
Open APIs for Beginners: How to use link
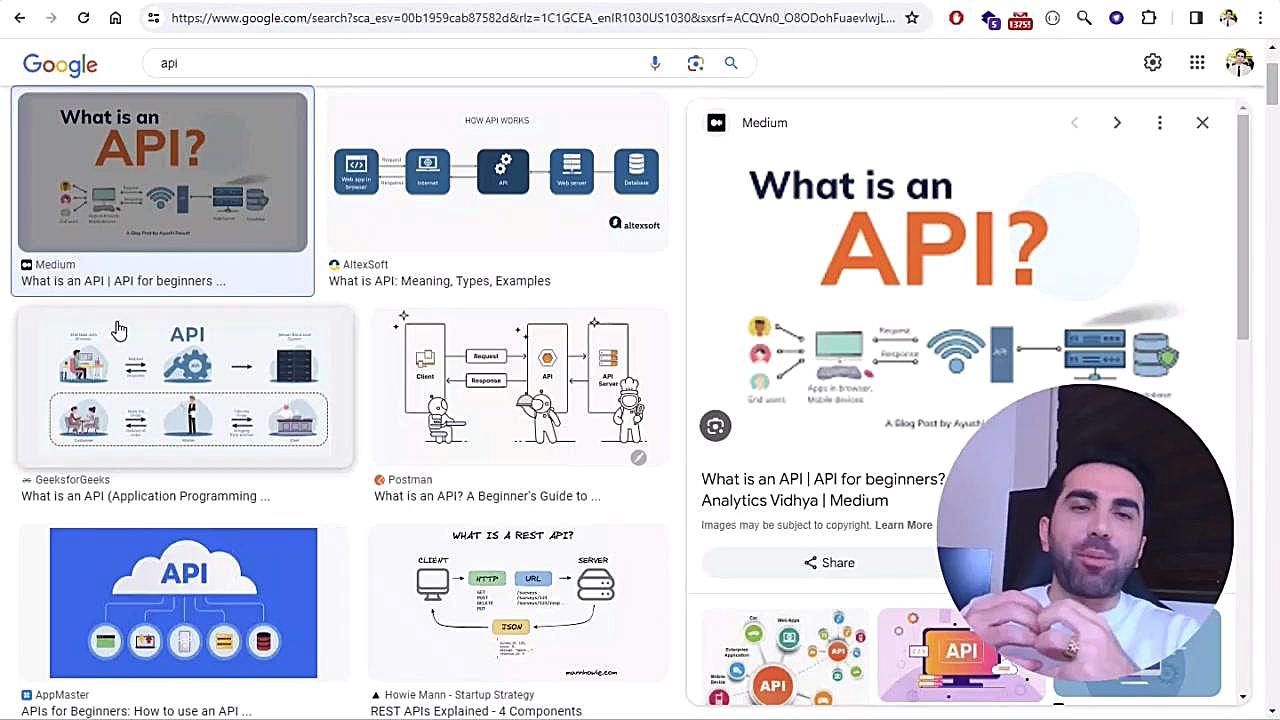136,711
